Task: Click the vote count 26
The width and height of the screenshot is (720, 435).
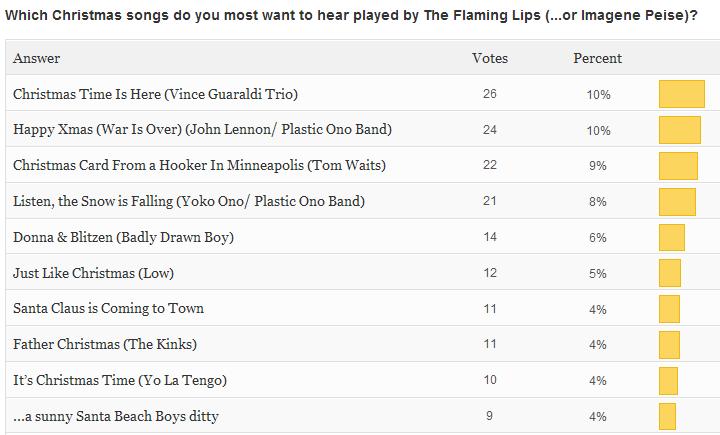Action: point(489,94)
